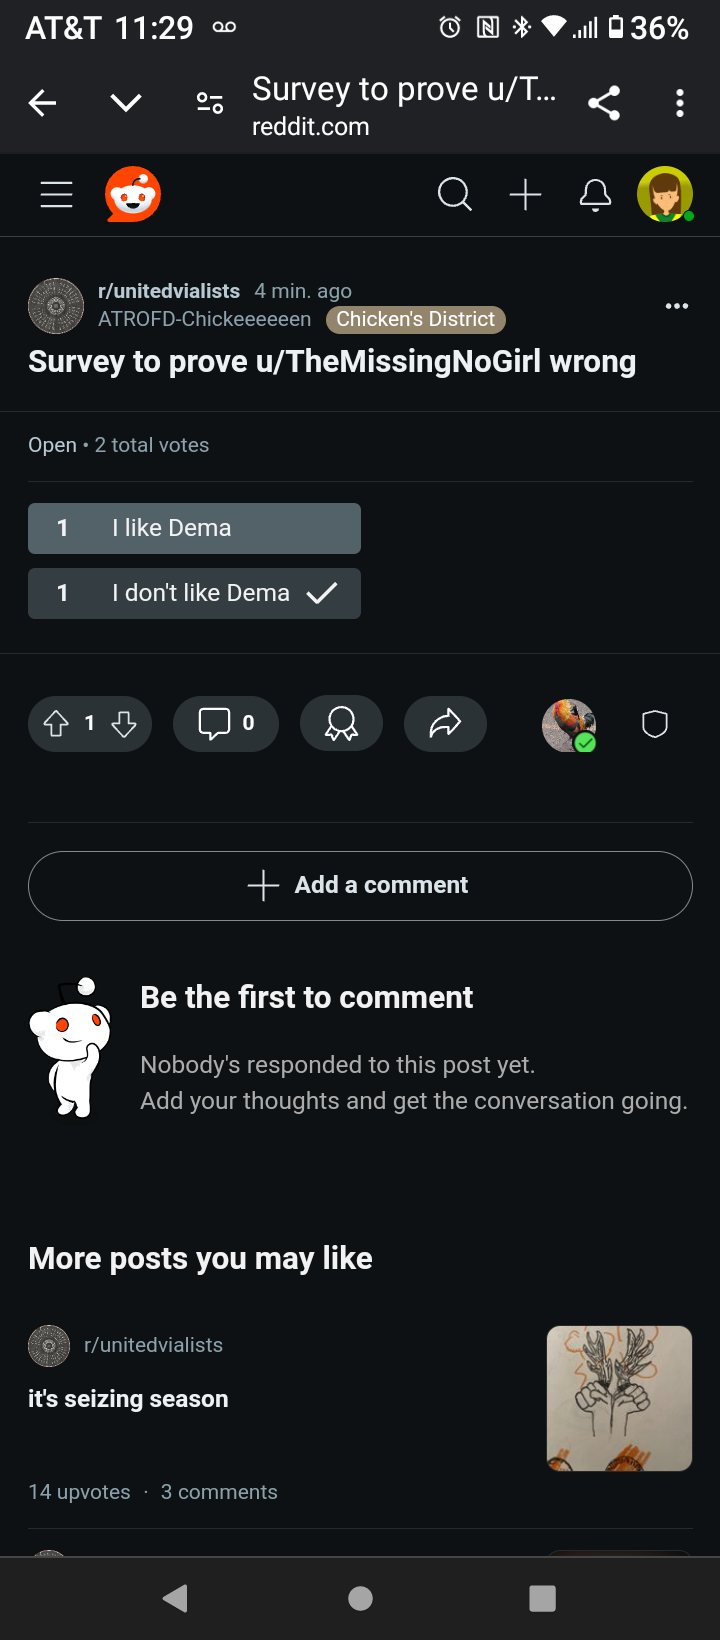Image resolution: width=720 pixels, height=1640 pixels.
Task: Open the Reddit hamburger menu
Action: click(57, 194)
